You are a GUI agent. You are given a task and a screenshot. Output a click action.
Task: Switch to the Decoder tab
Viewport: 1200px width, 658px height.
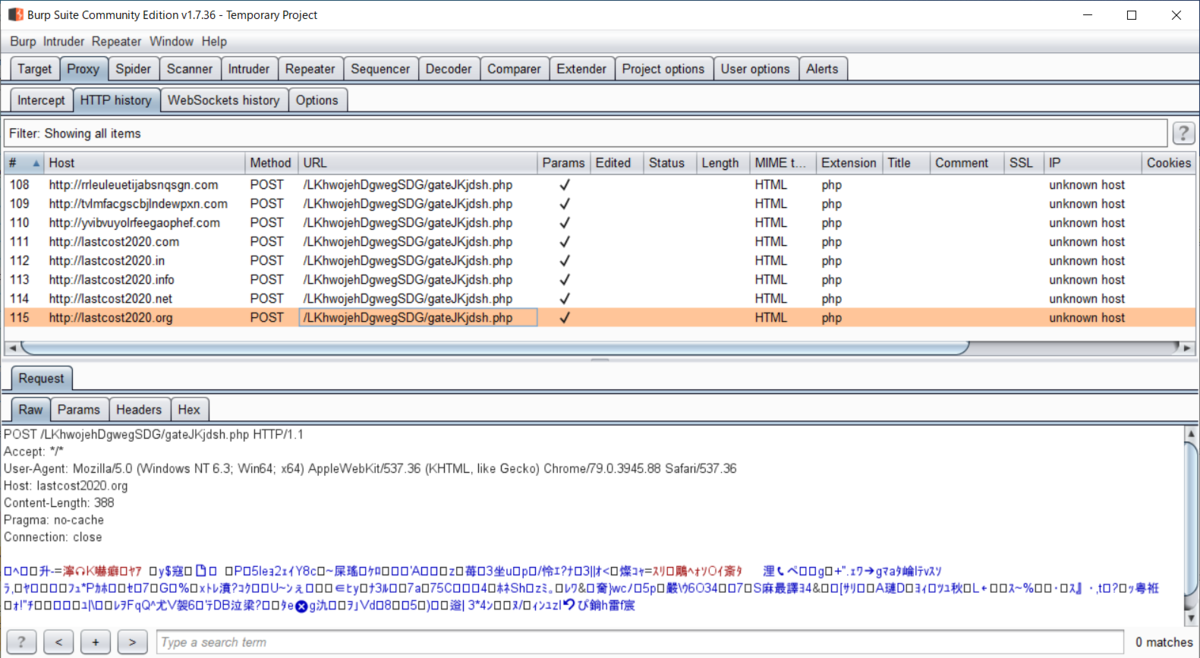[448, 69]
